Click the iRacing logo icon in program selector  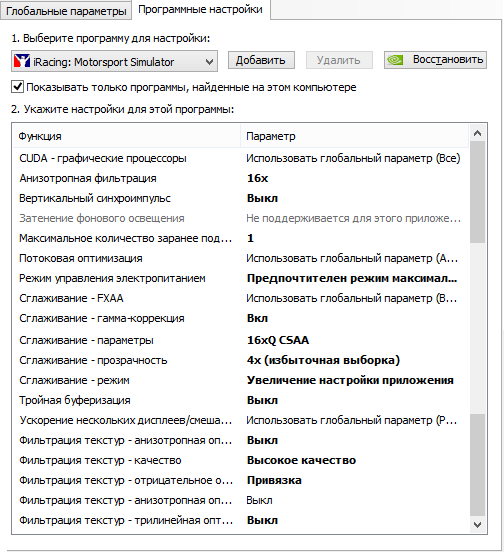click(22, 61)
